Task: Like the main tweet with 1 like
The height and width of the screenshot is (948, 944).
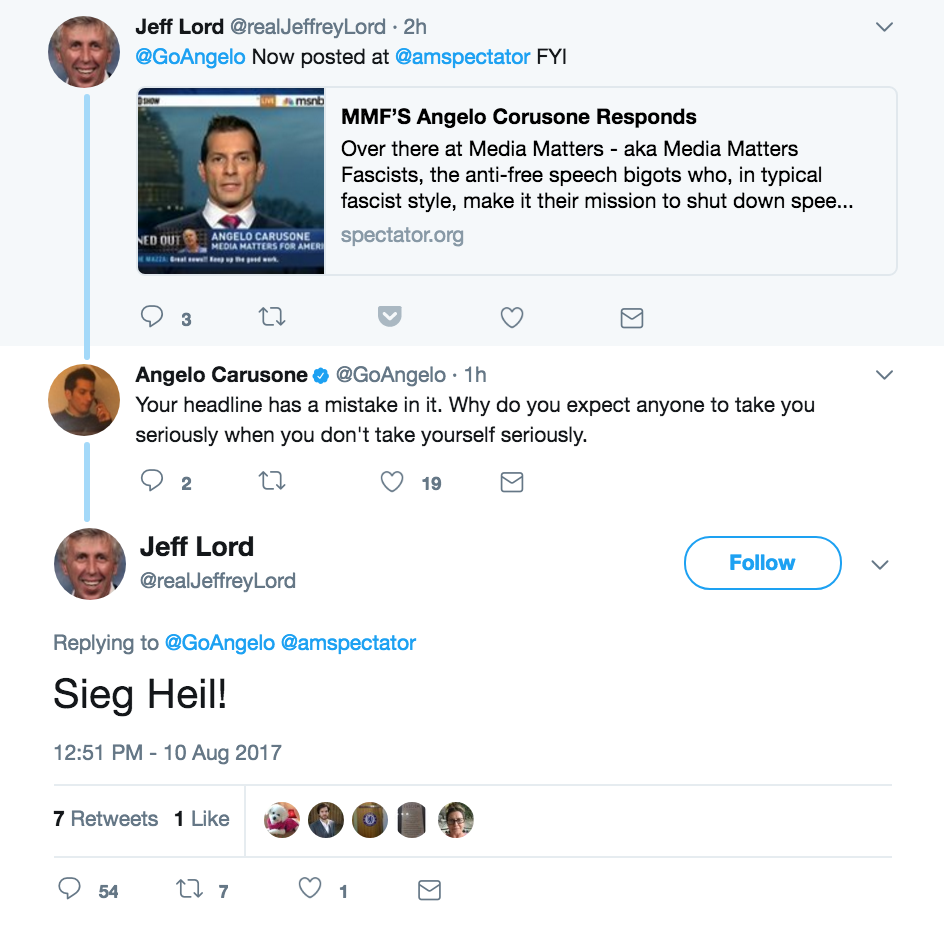Action: [x=310, y=888]
